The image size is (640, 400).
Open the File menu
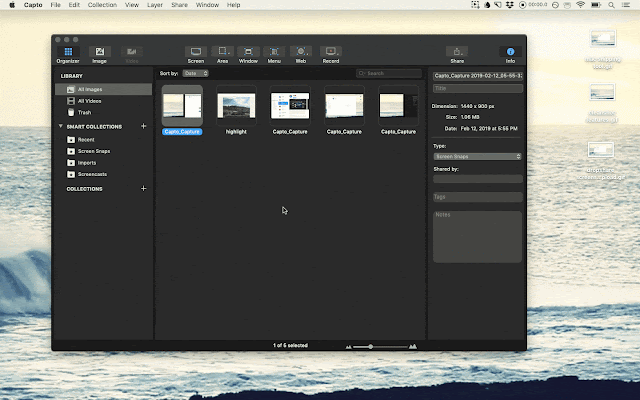(x=56, y=5)
